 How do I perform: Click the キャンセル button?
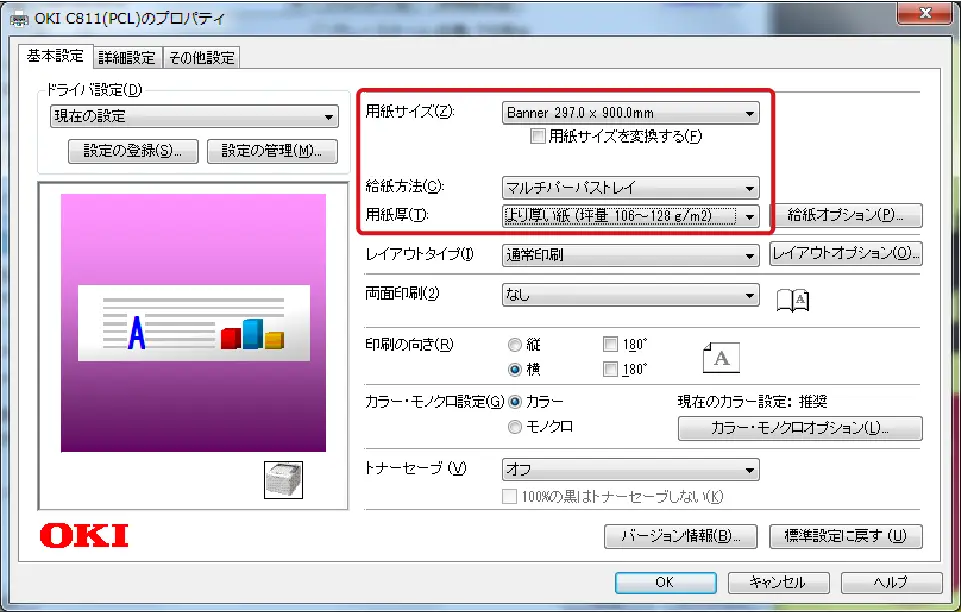point(779,583)
